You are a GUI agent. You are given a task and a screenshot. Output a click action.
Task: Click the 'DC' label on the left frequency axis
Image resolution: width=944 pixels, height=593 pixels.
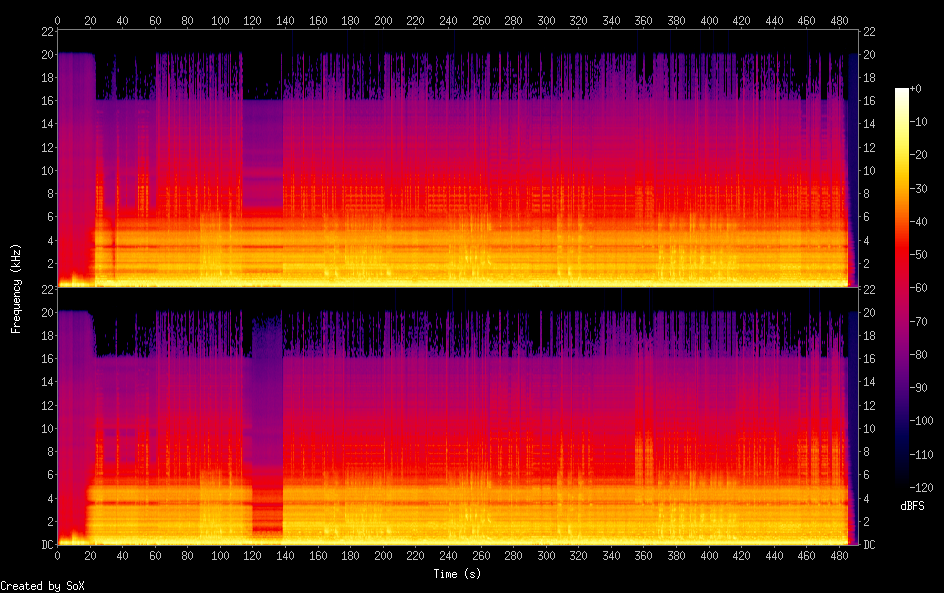pyautogui.click(x=48, y=545)
